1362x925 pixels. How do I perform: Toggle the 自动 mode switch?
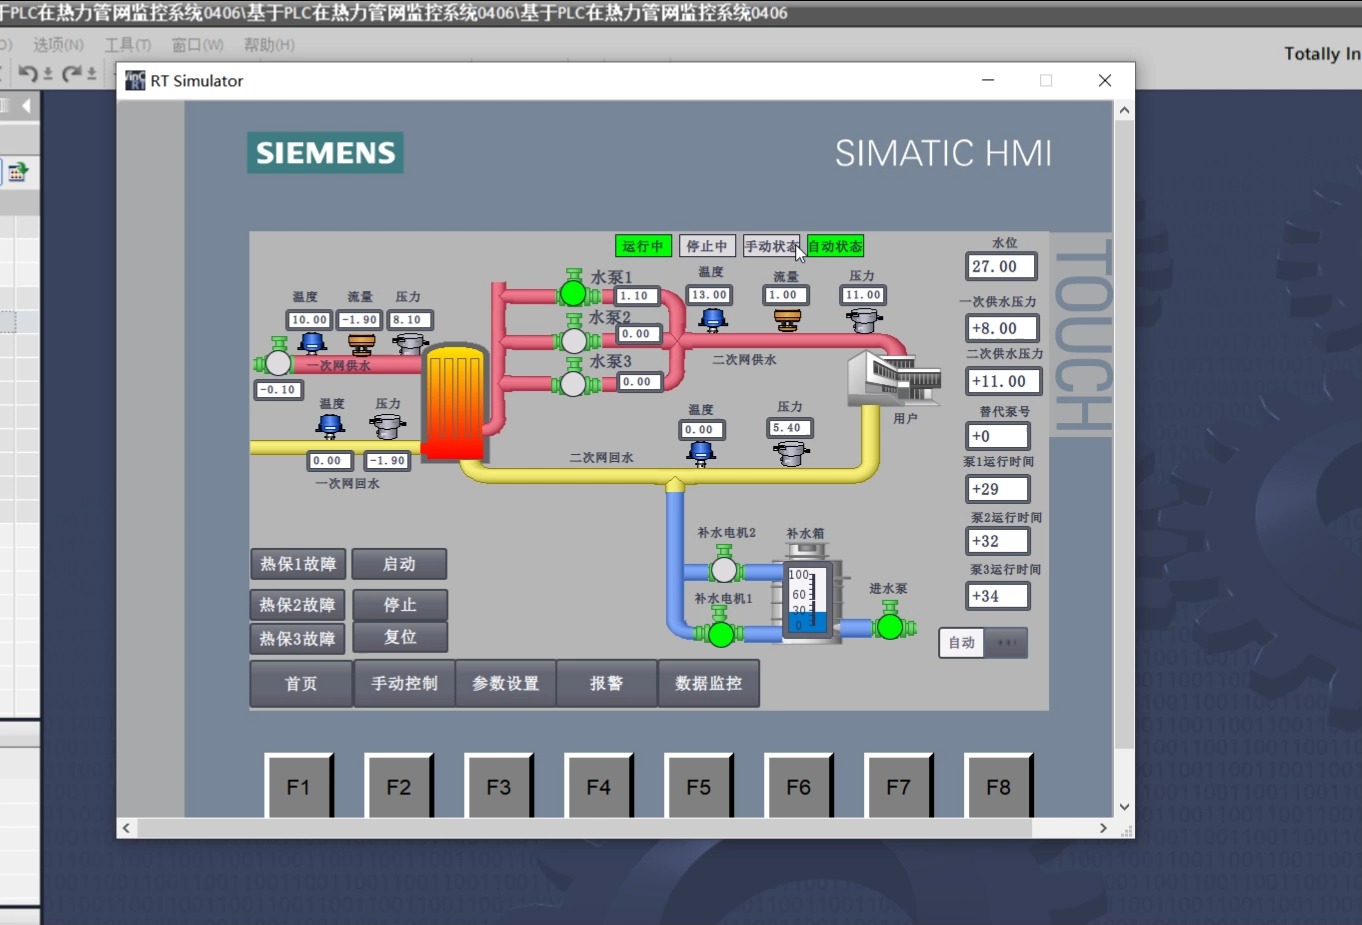983,643
